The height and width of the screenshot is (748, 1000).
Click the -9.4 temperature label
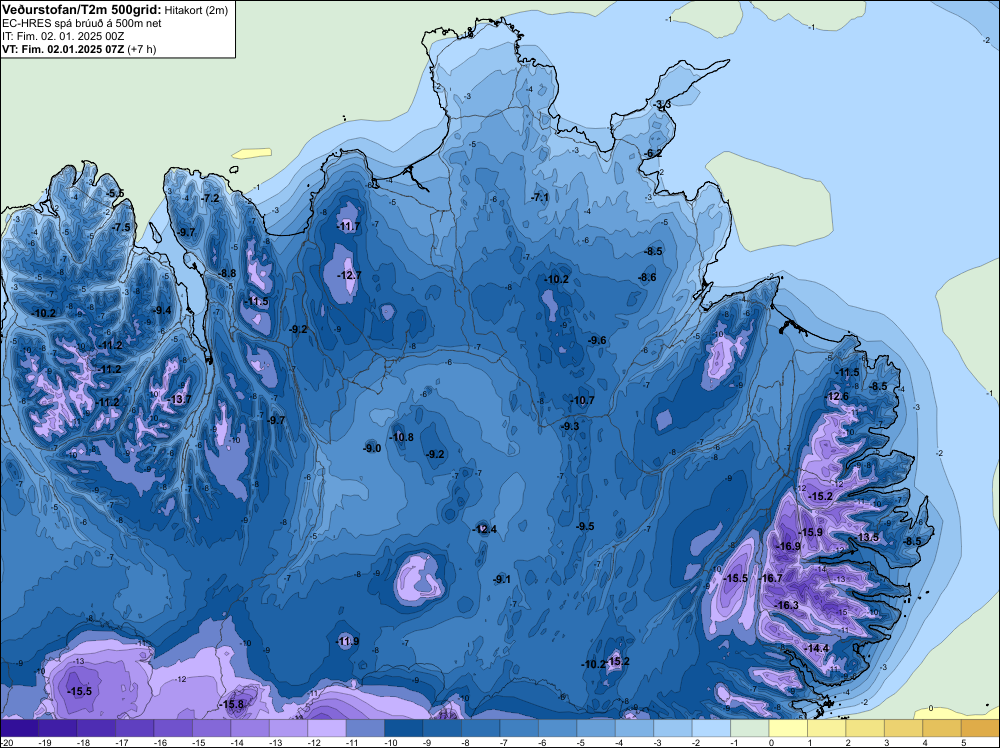[162, 311]
